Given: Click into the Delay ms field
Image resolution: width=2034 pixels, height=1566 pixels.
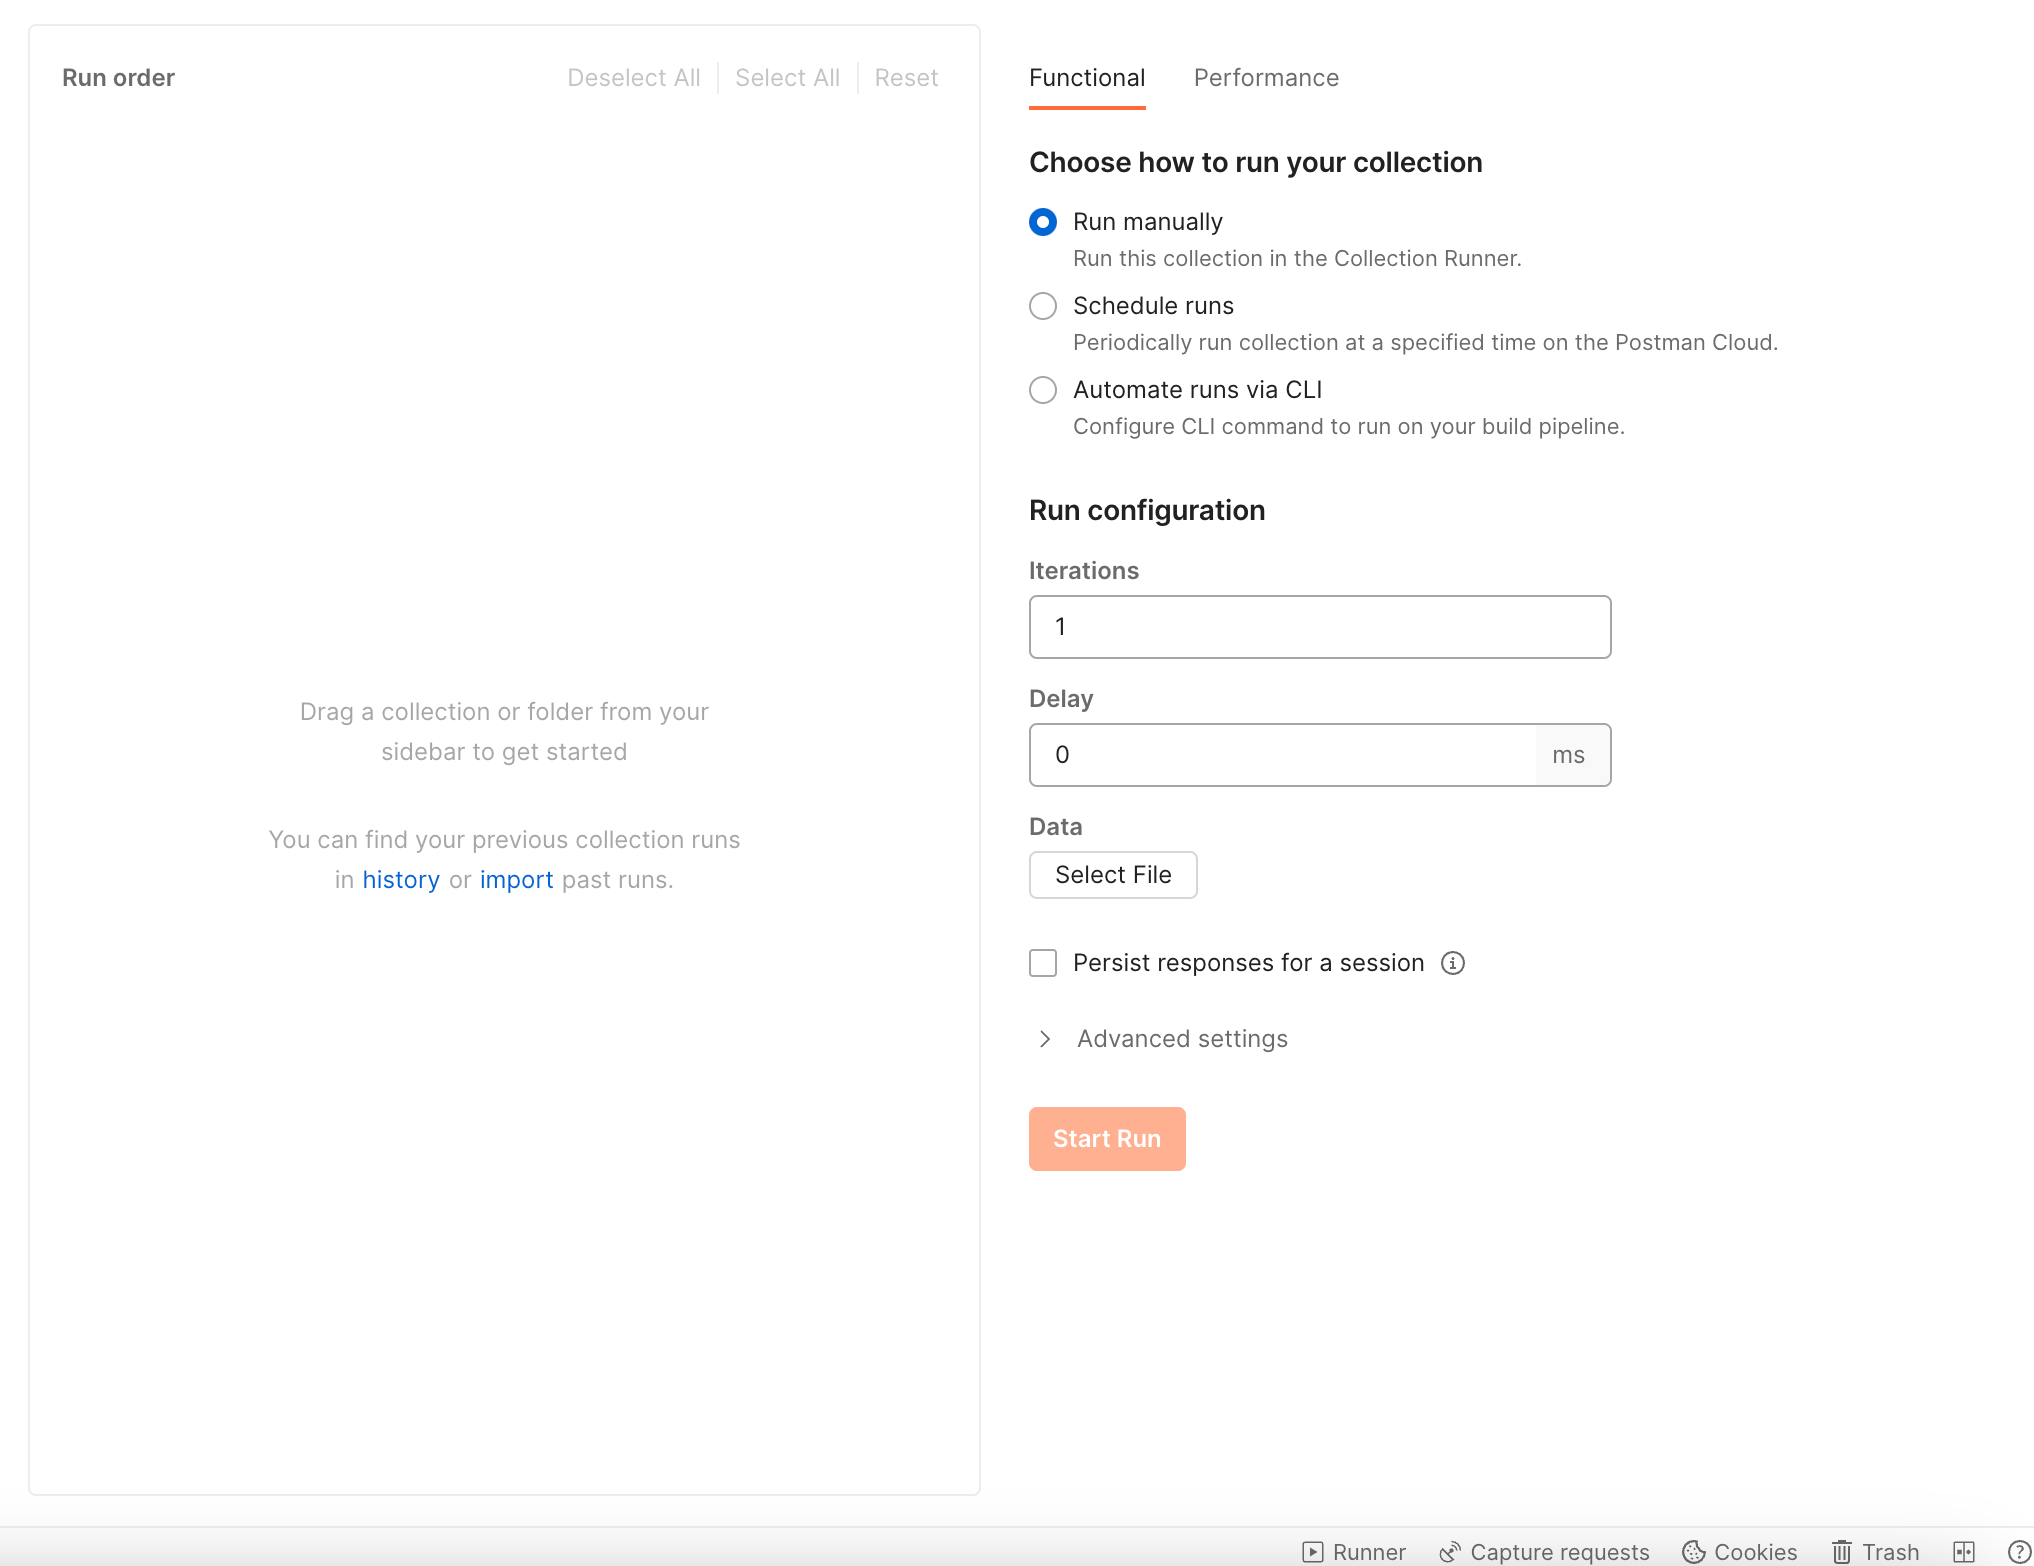Looking at the screenshot, I should tap(1282, 755).
